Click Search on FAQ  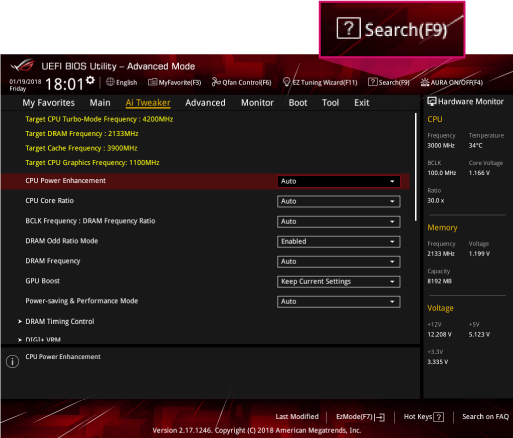coord(485,417)
